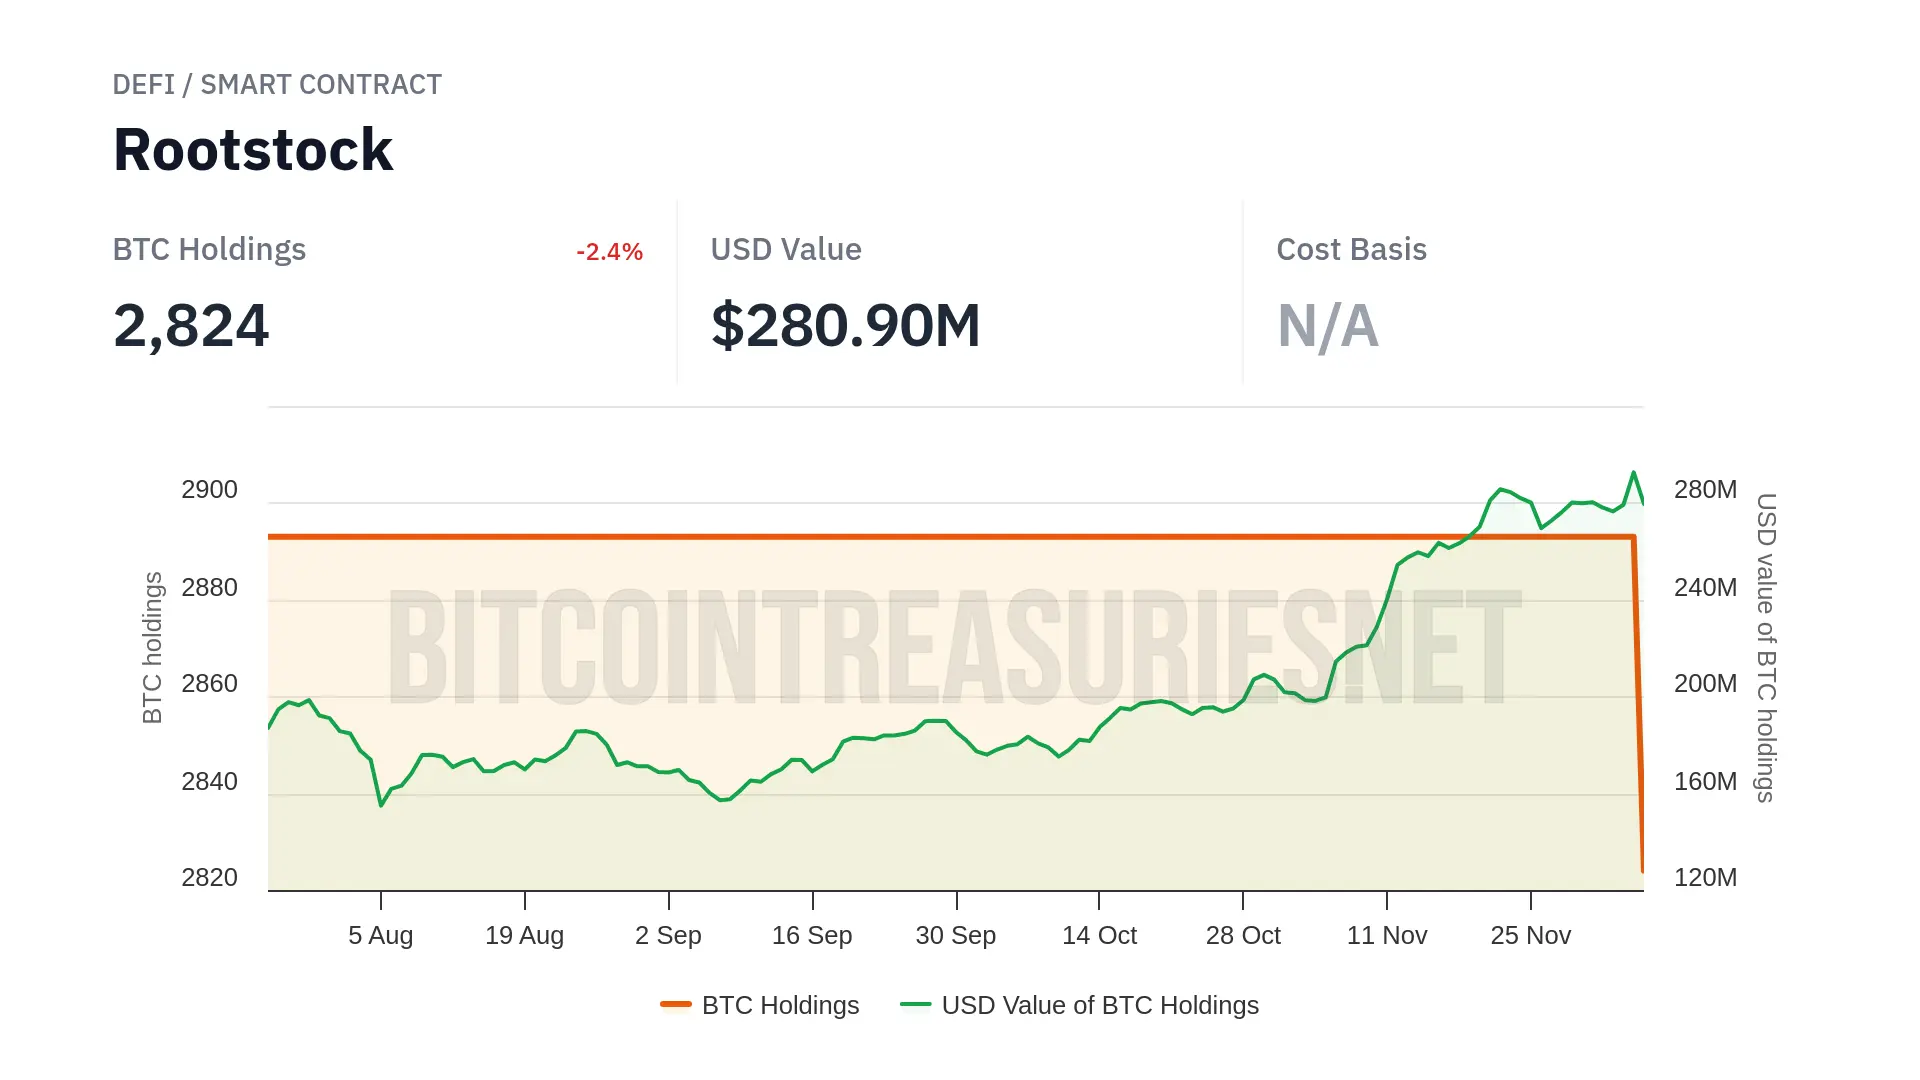Click the BTC Holdings 2,824 value
This screenshot has width=1920, height=1080.
click(x=191, y=326)
